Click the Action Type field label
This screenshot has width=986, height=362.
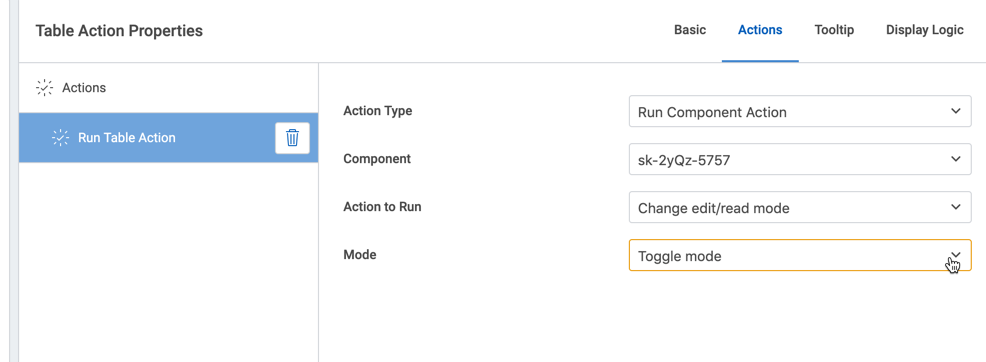pos(378,111)
